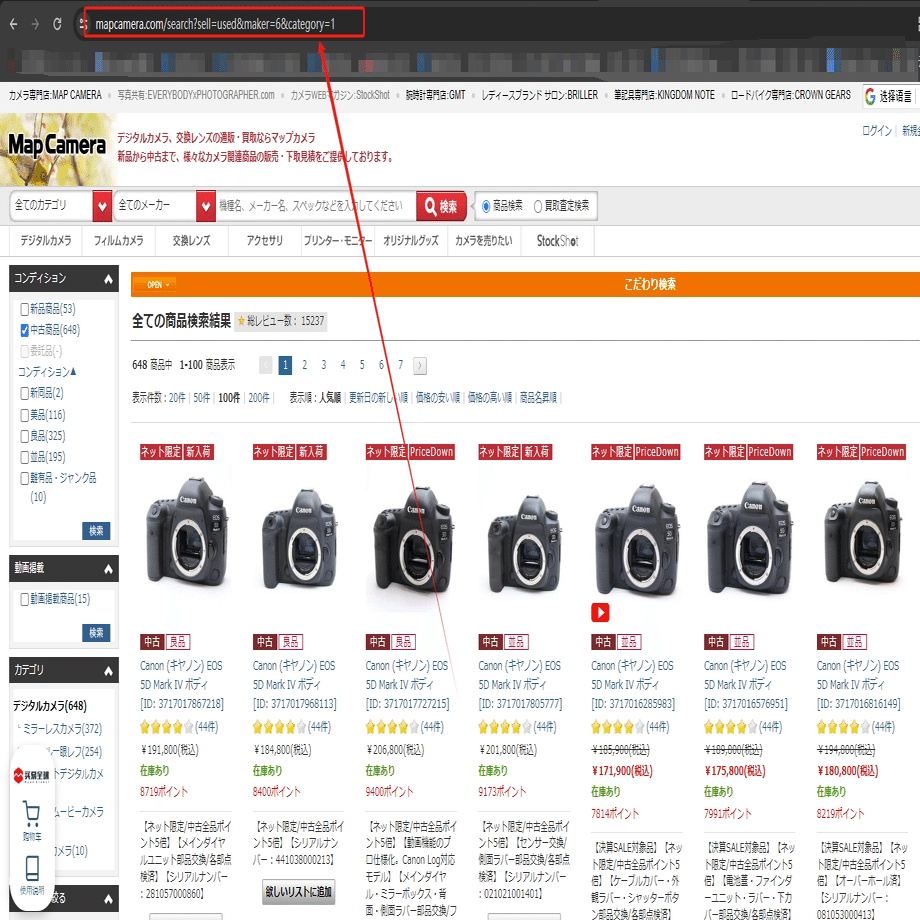
Task: Open the デジタルカメラ navigation tab
Action: [x=46, y=241]
